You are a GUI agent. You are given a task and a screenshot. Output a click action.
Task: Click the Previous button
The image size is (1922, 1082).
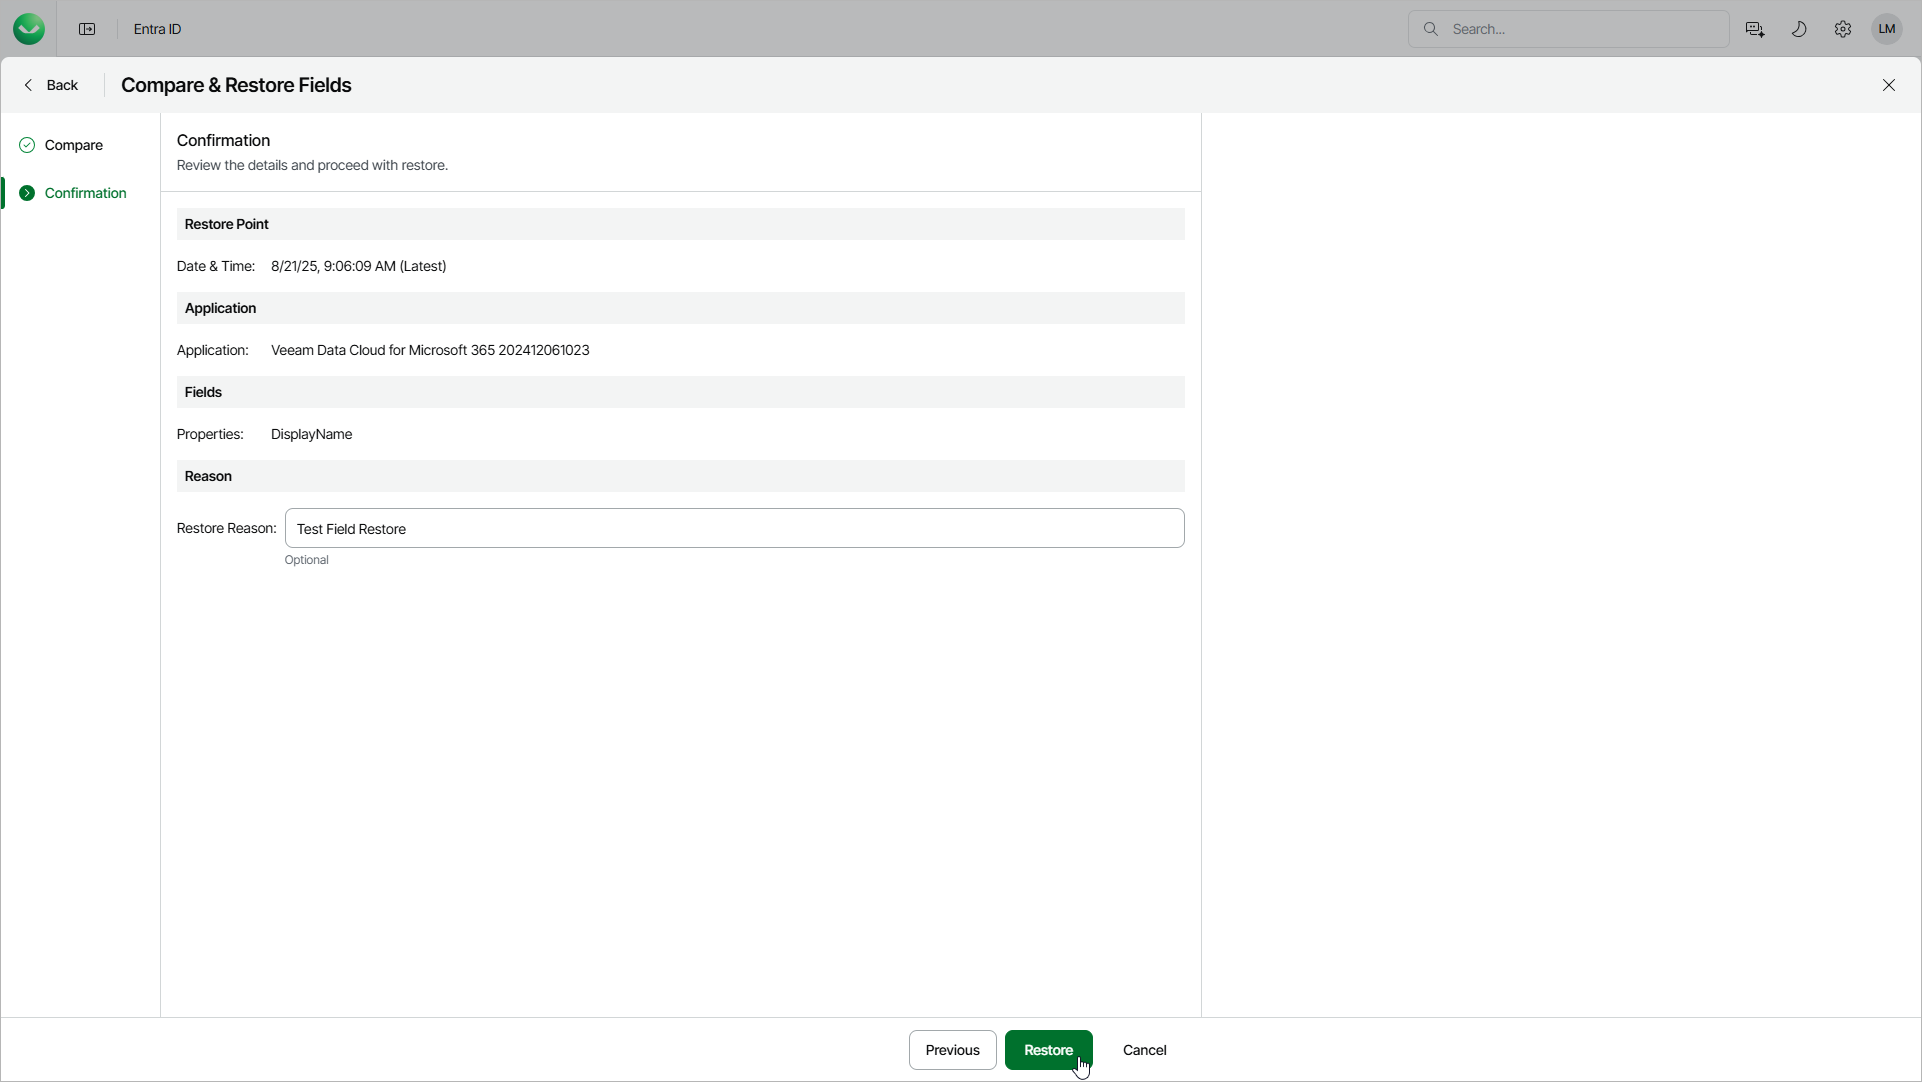(x=952, y=1050)
